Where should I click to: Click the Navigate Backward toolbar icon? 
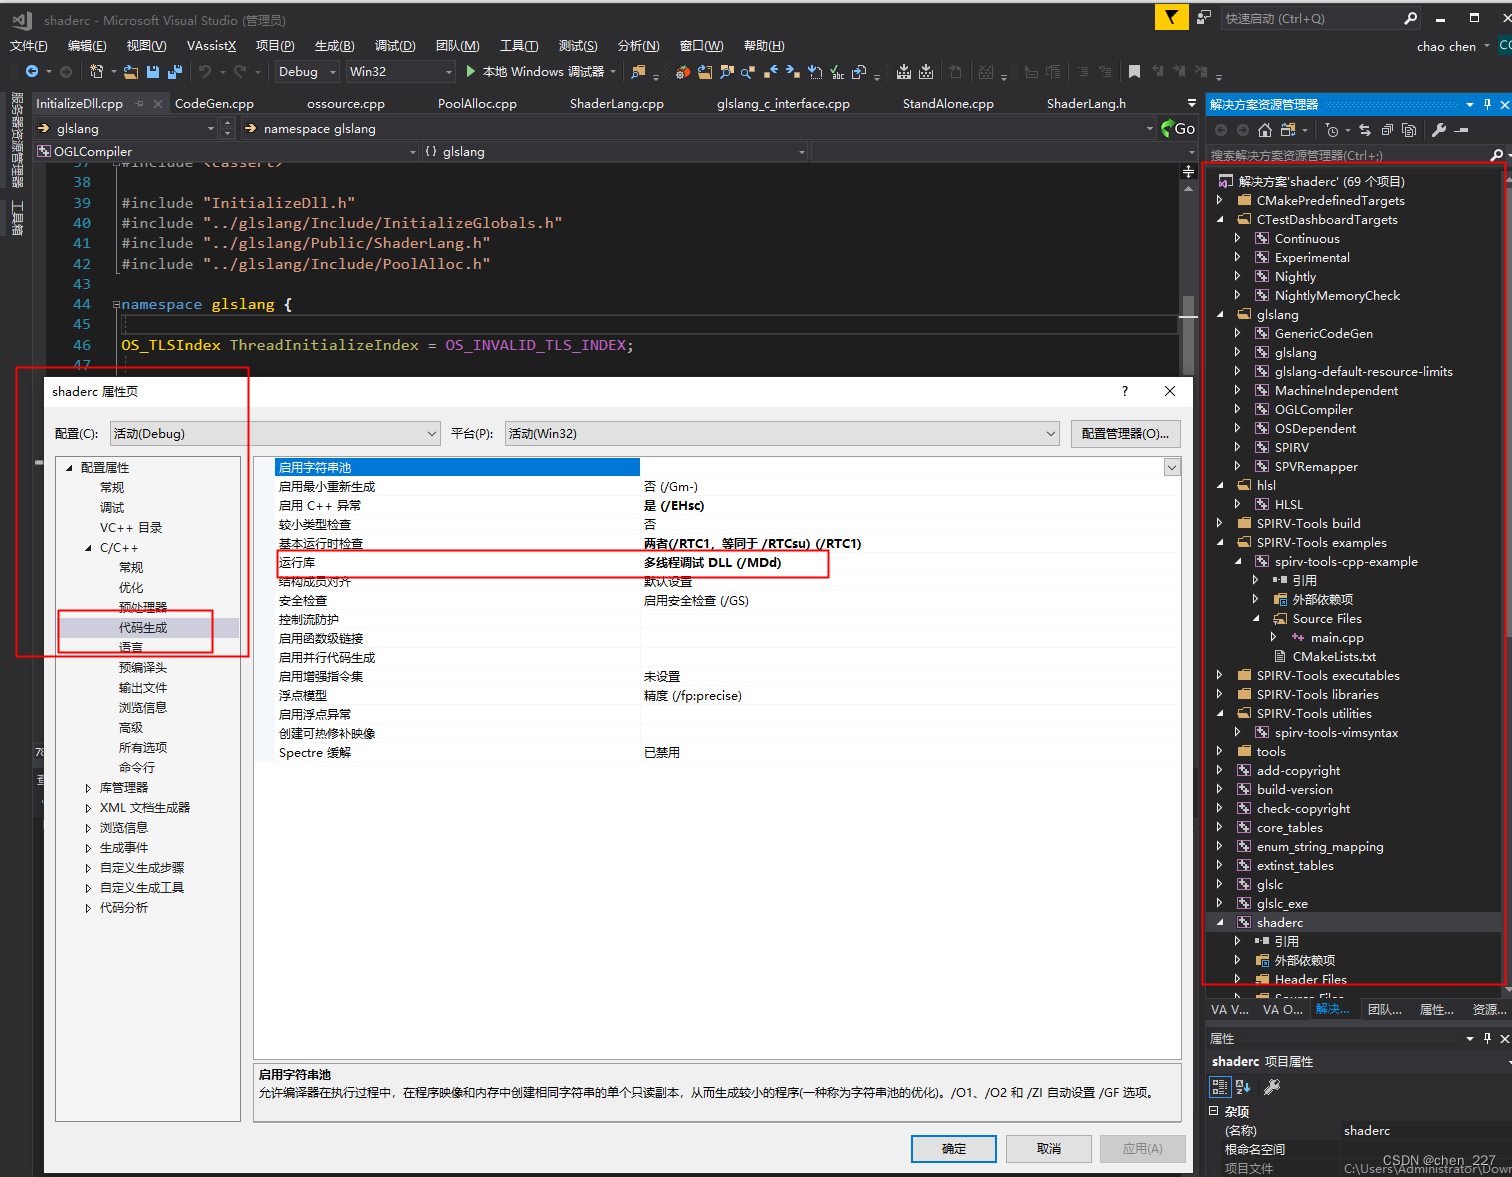click(33, 72)
